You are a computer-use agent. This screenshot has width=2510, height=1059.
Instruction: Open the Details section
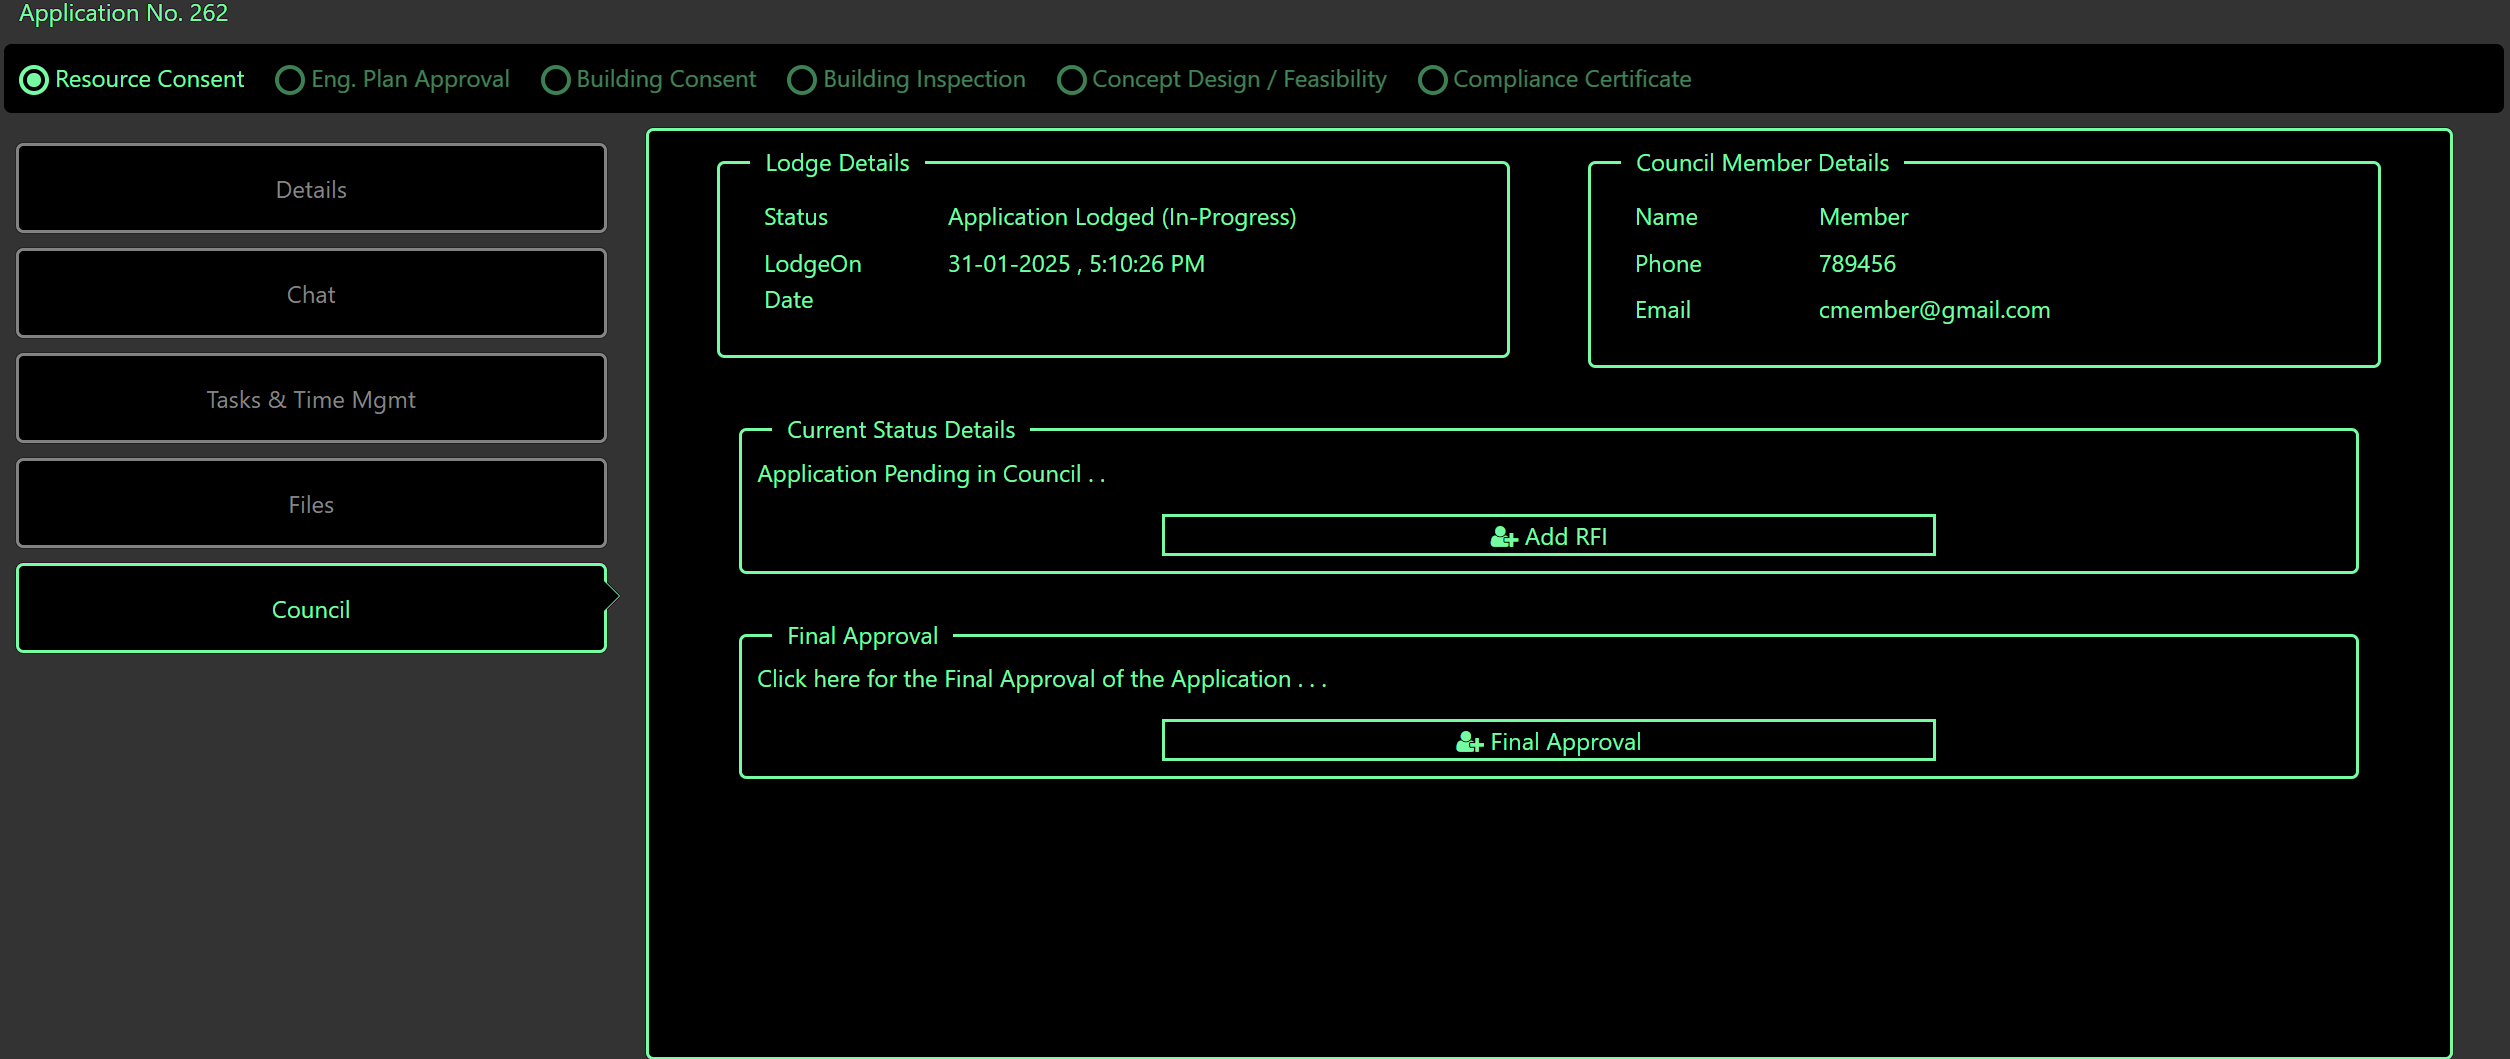click(310, 188)
